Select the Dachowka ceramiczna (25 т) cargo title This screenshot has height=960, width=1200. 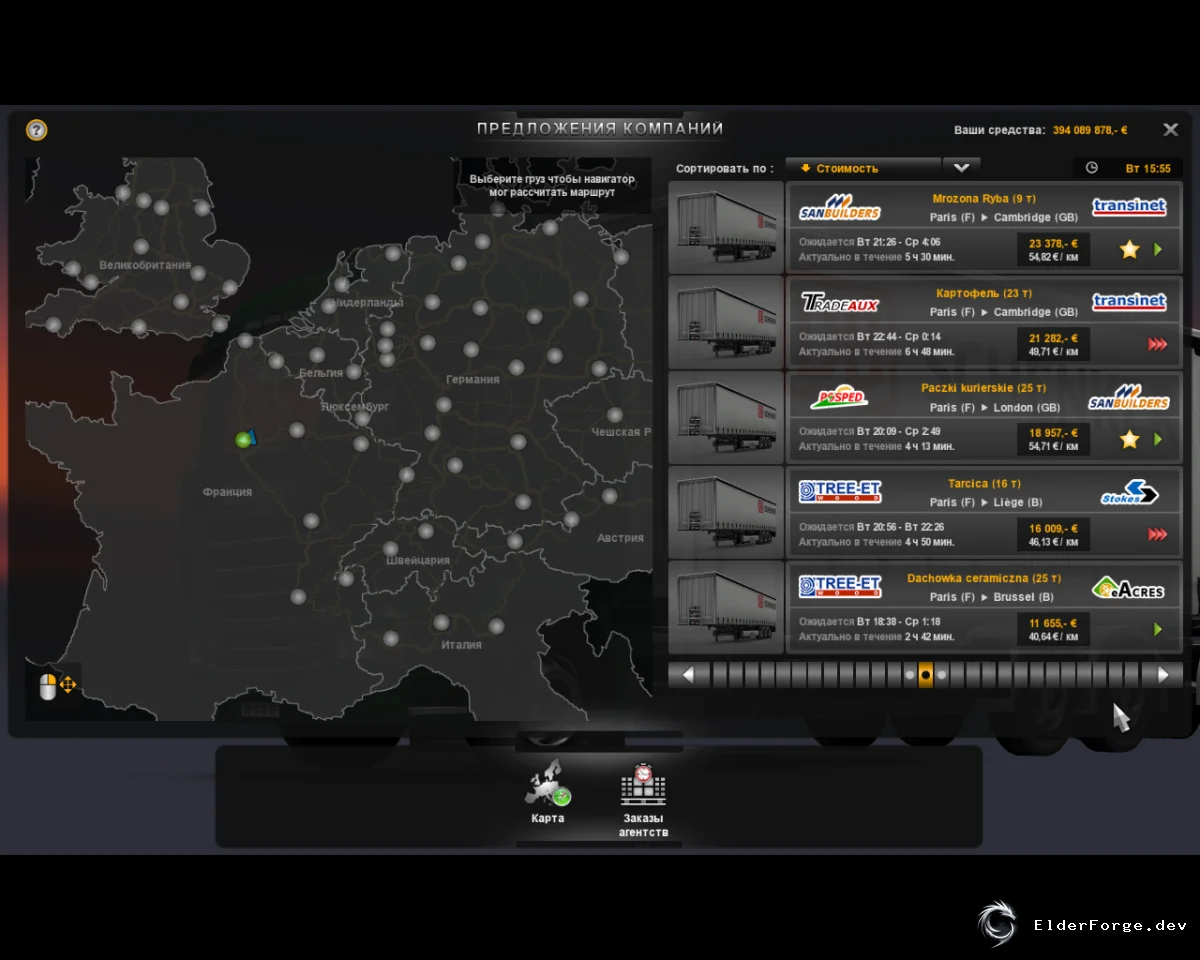(x=984, y=579)
